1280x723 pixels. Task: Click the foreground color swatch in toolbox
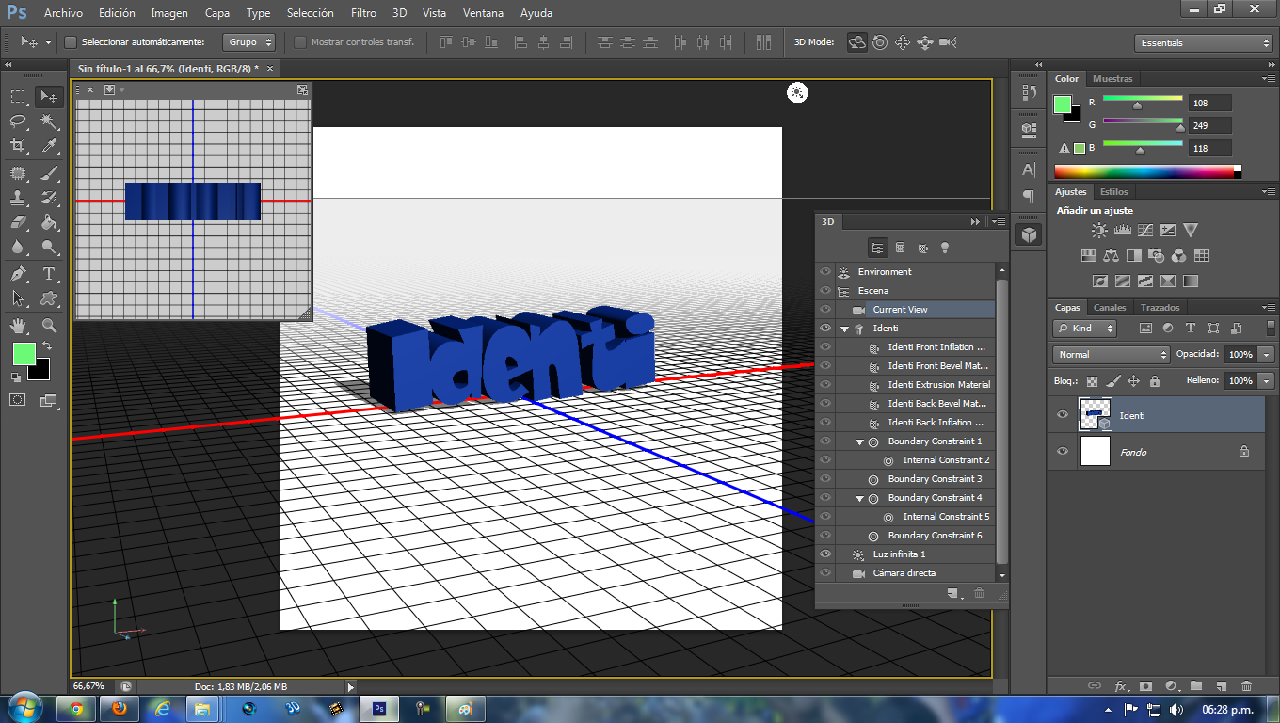pyautogui.click(x=23, y=353)
